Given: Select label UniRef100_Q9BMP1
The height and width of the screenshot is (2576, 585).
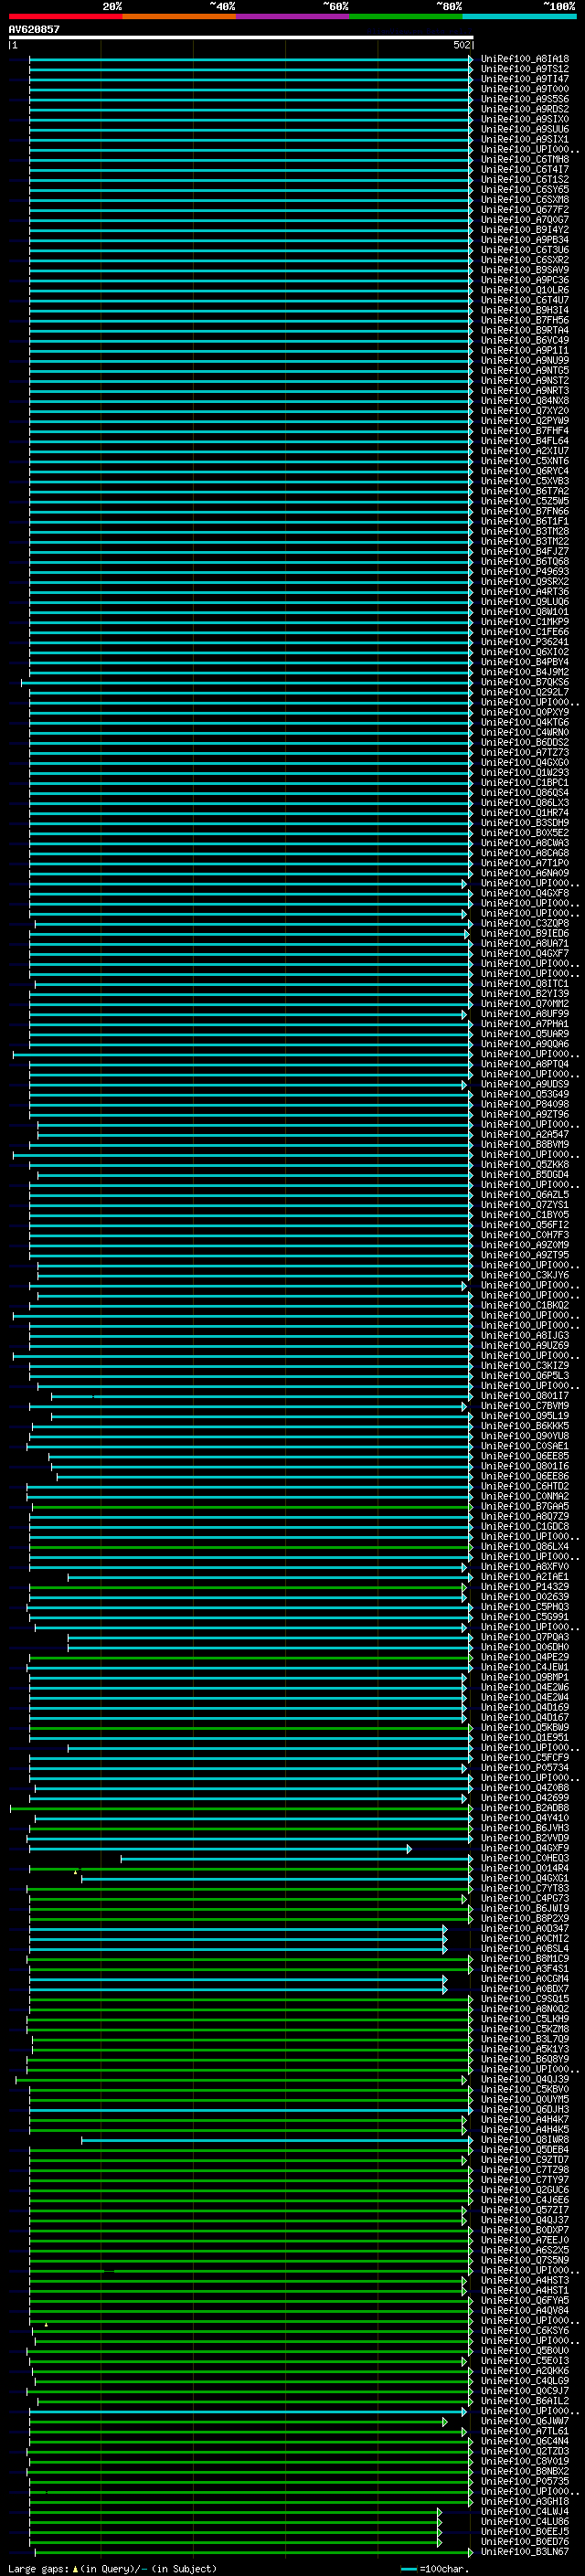Looking at the screenshot, I should (525, 1677).
